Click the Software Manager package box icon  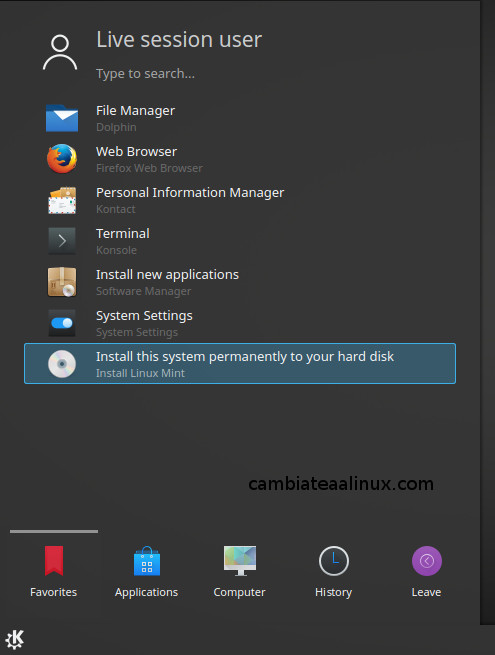(x=62, y=282)
